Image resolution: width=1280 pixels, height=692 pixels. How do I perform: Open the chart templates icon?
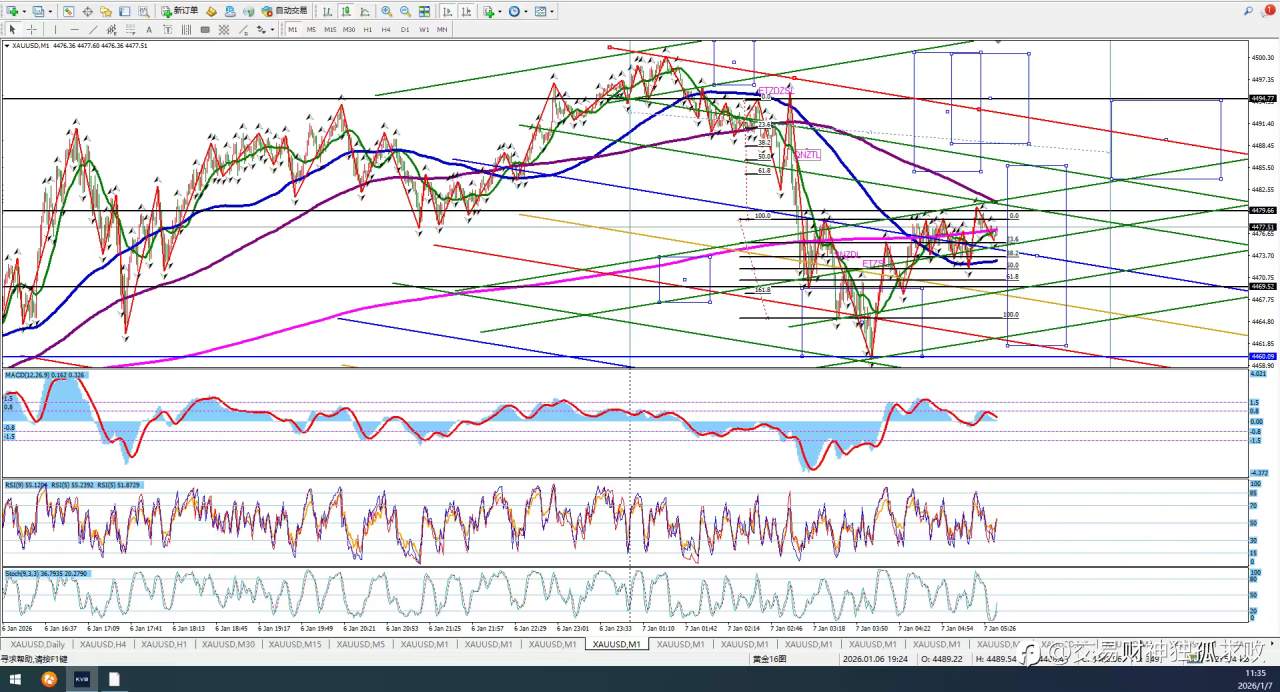(540, 11)
